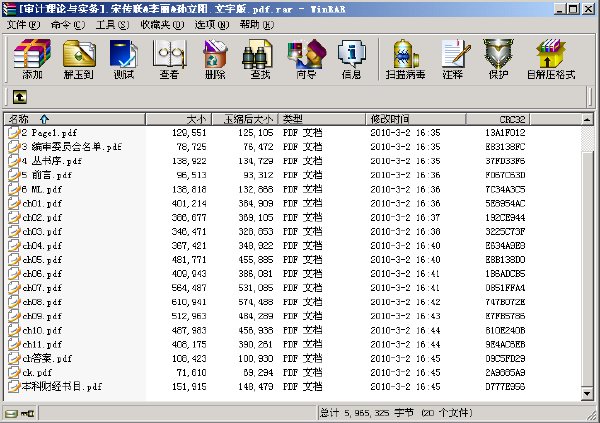600x423 pixels.
Task: Sort by 类型 column header
Action: pos(322,119)
